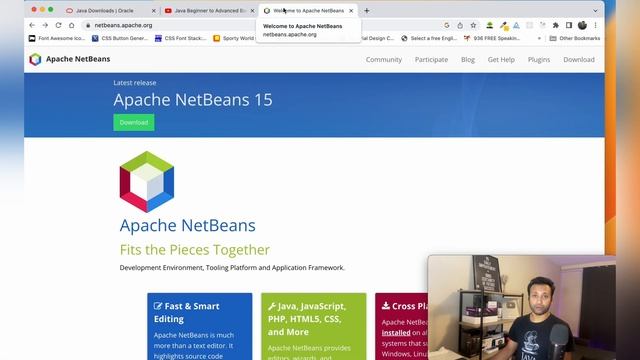Click the Apache NetBeans header logo icon
This screenshot has width=640, height=360.
(36, 59)
